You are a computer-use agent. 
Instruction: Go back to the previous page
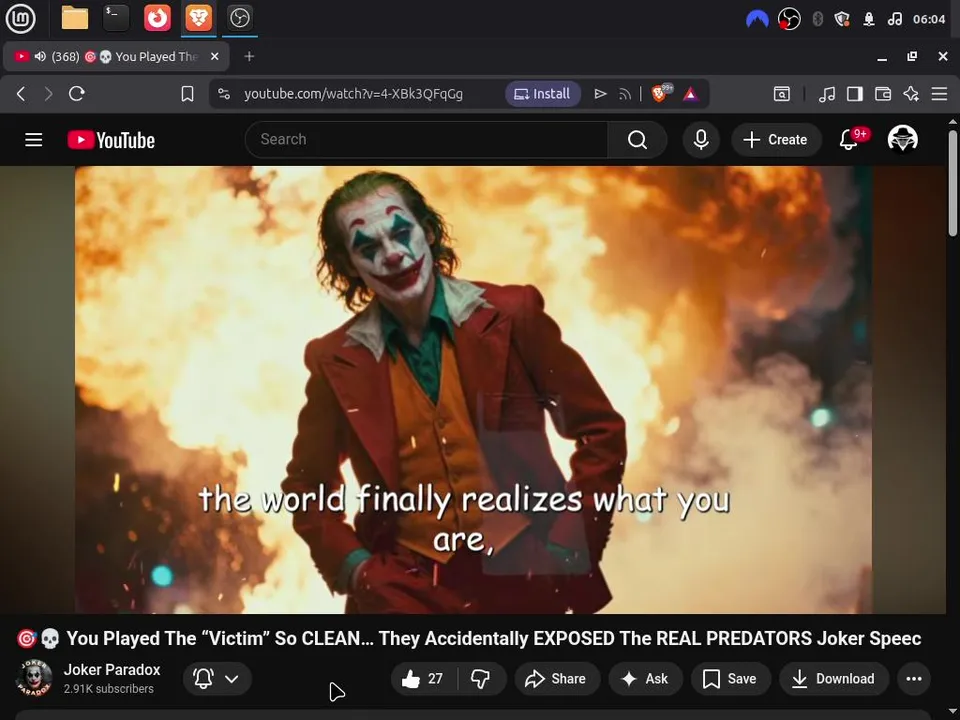tap(21, 94)
